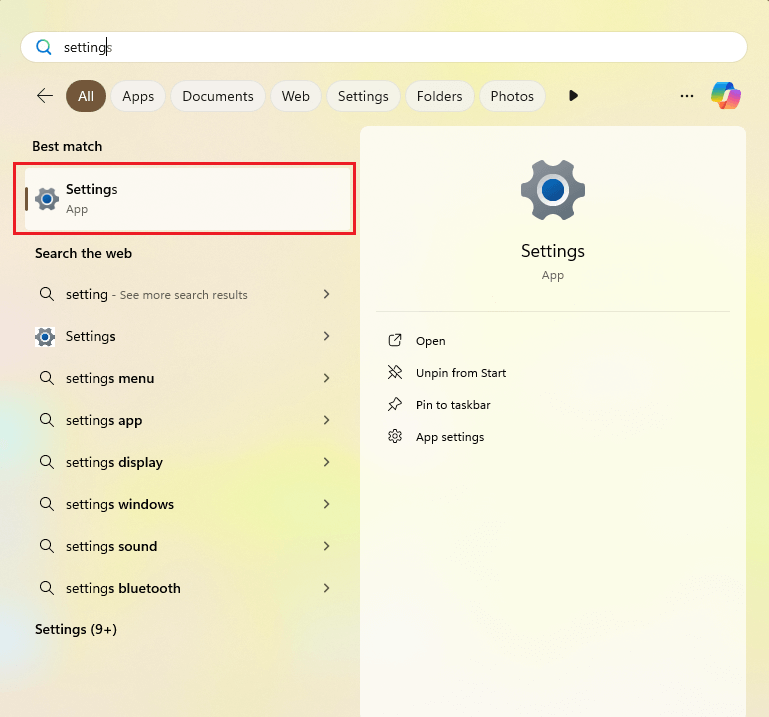Click the Open external-link icon
769x717 pixels.
pos(395,340)
